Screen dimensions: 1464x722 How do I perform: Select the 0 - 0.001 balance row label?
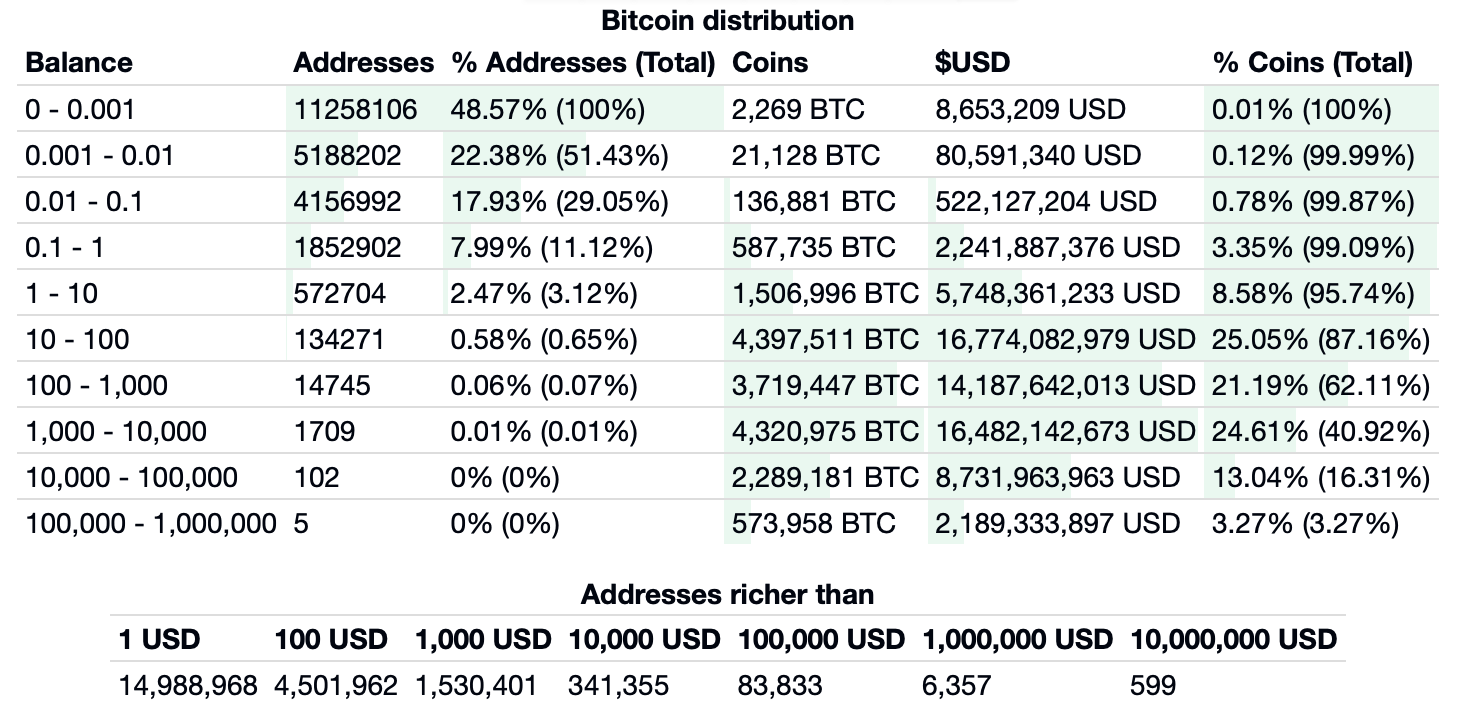(x=80, y=109)
